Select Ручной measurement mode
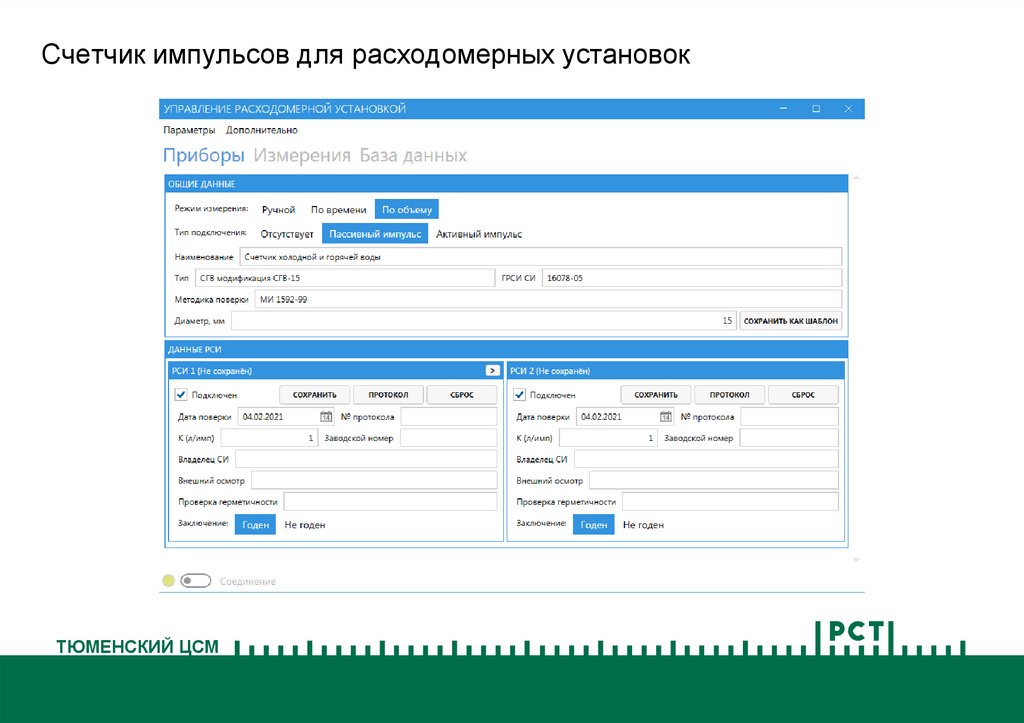1024x723 pixels. (278, 210)
